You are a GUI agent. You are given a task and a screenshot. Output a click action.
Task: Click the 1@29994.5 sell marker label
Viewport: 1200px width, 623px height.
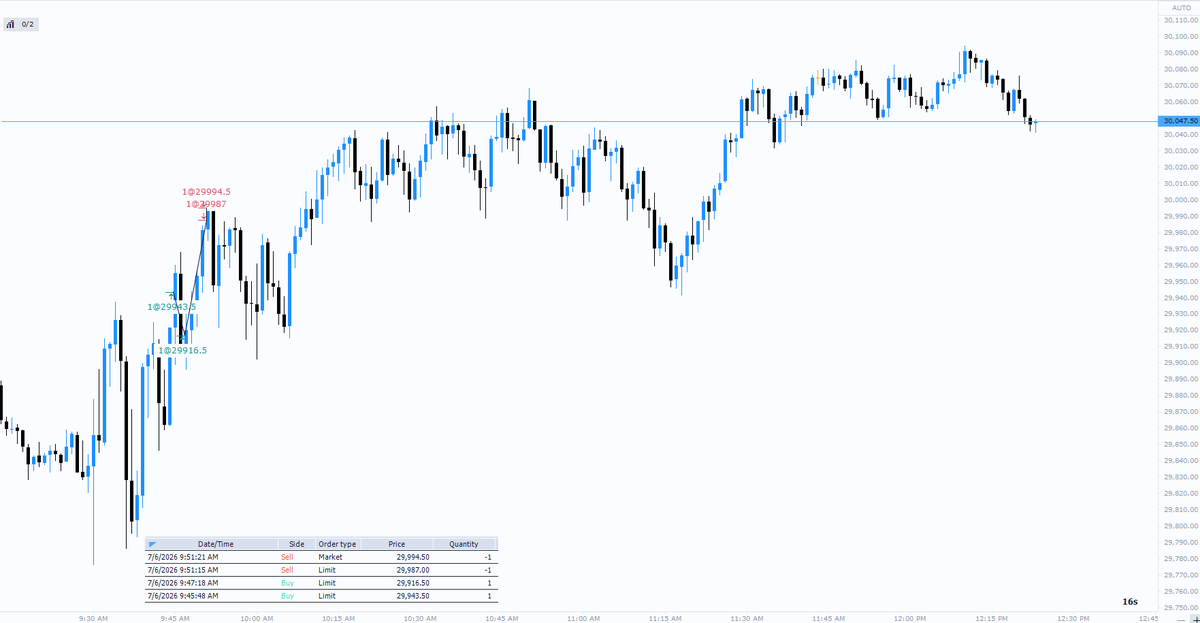pos(206,192)
